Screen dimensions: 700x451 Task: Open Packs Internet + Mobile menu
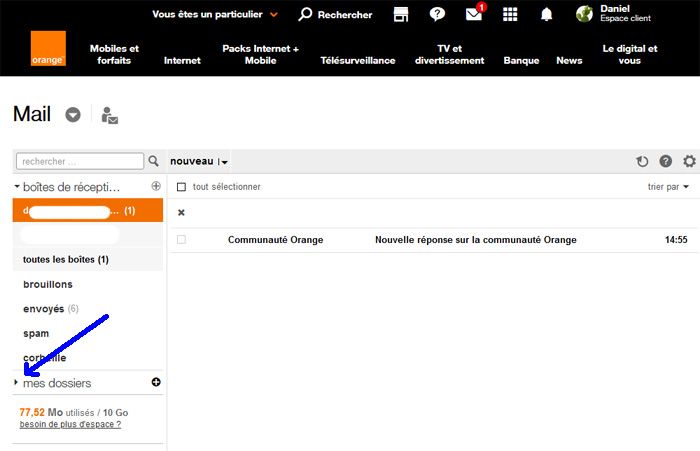click(x=261, y=54)
